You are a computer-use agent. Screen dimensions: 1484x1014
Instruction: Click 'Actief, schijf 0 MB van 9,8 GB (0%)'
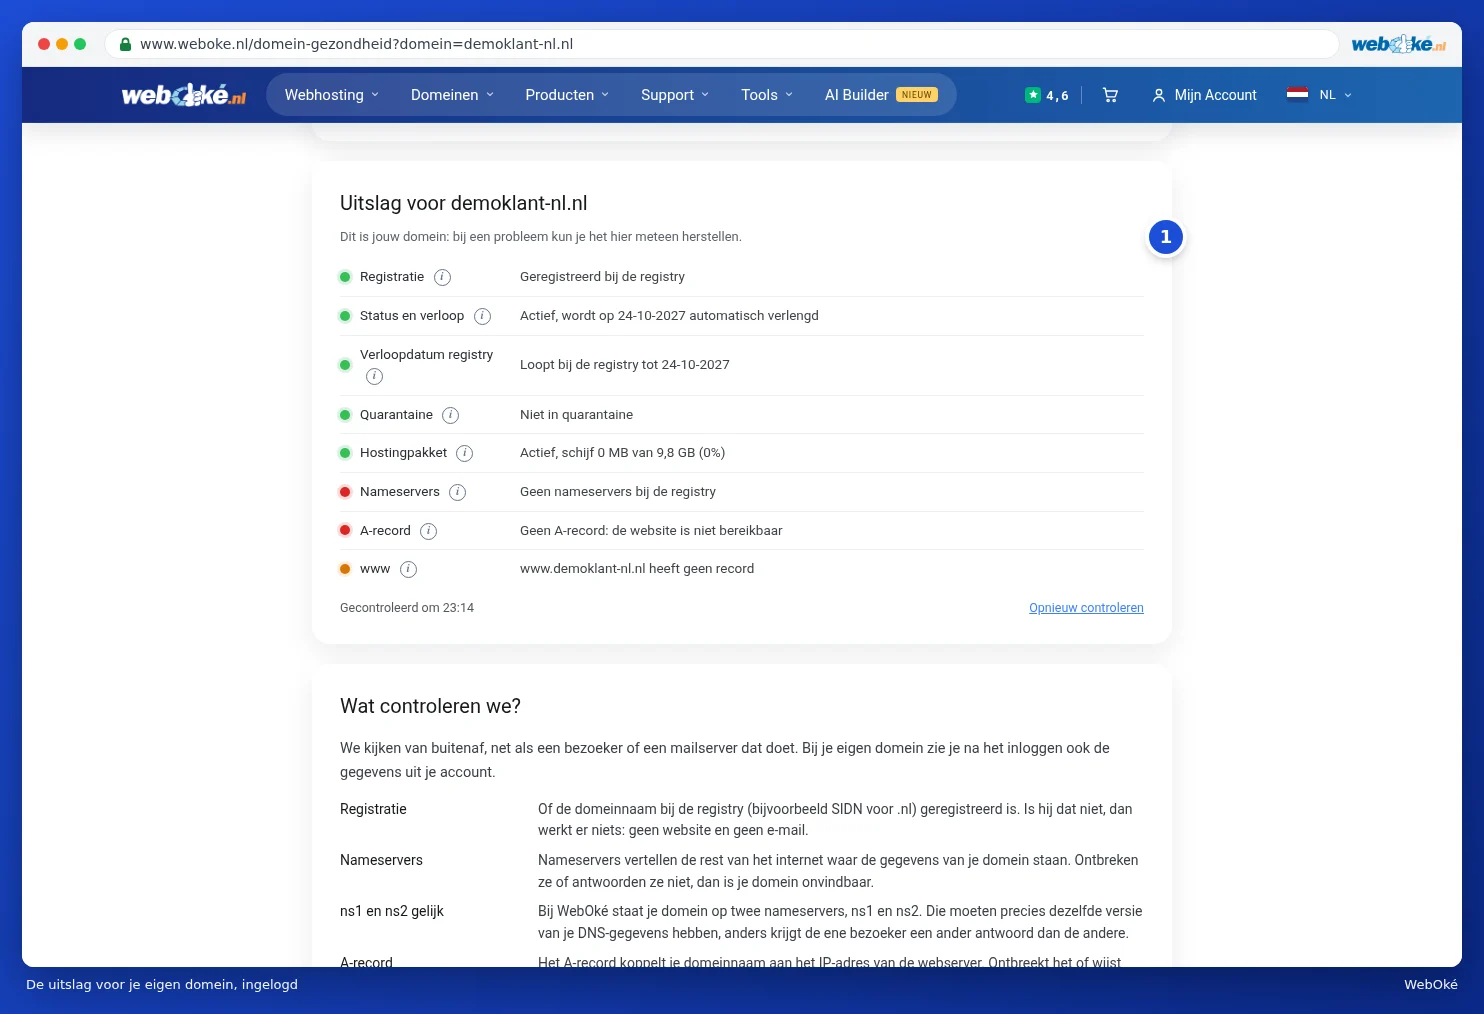[622, 453]
